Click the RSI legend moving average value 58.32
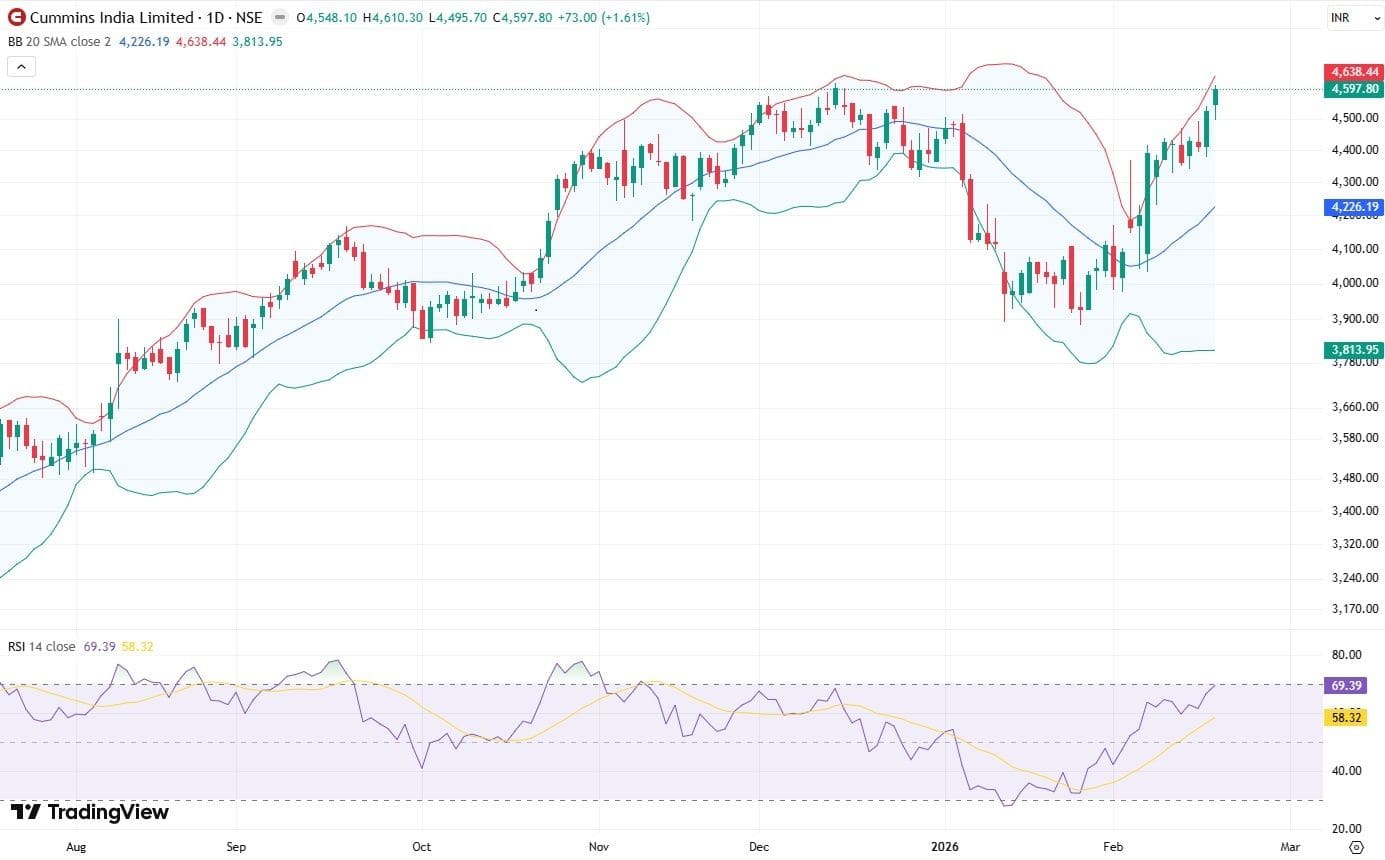This screenshot has height=860, width=1385. coord(135,646)
